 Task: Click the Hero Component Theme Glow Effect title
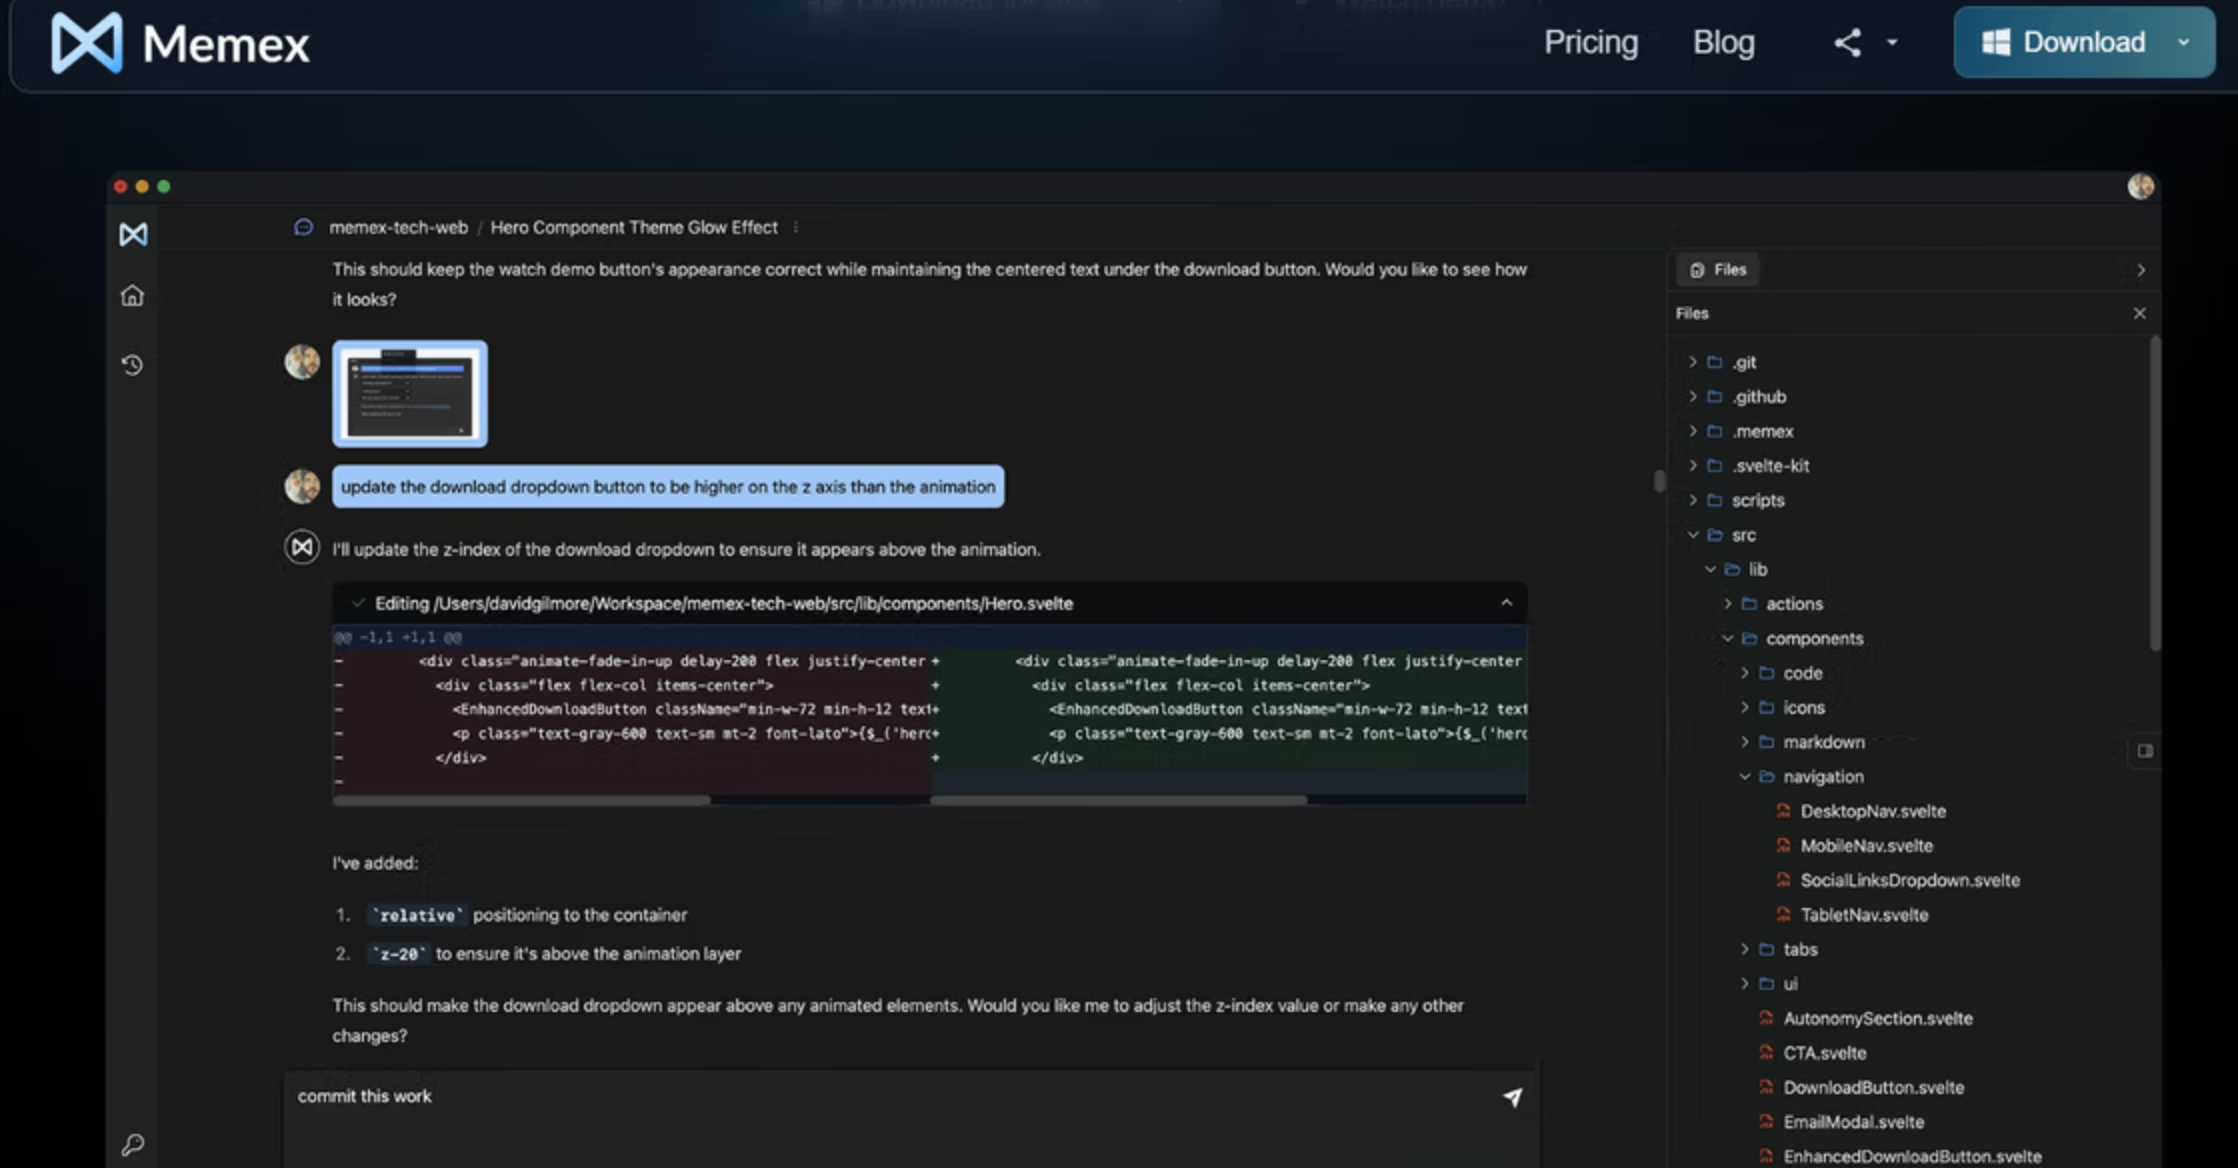click(634, 227)
